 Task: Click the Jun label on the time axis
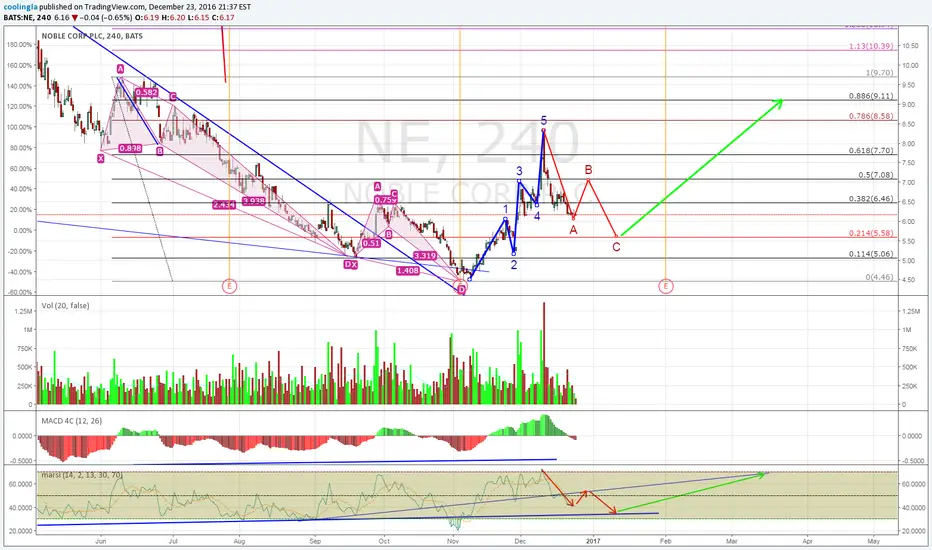tap(100, 541)
